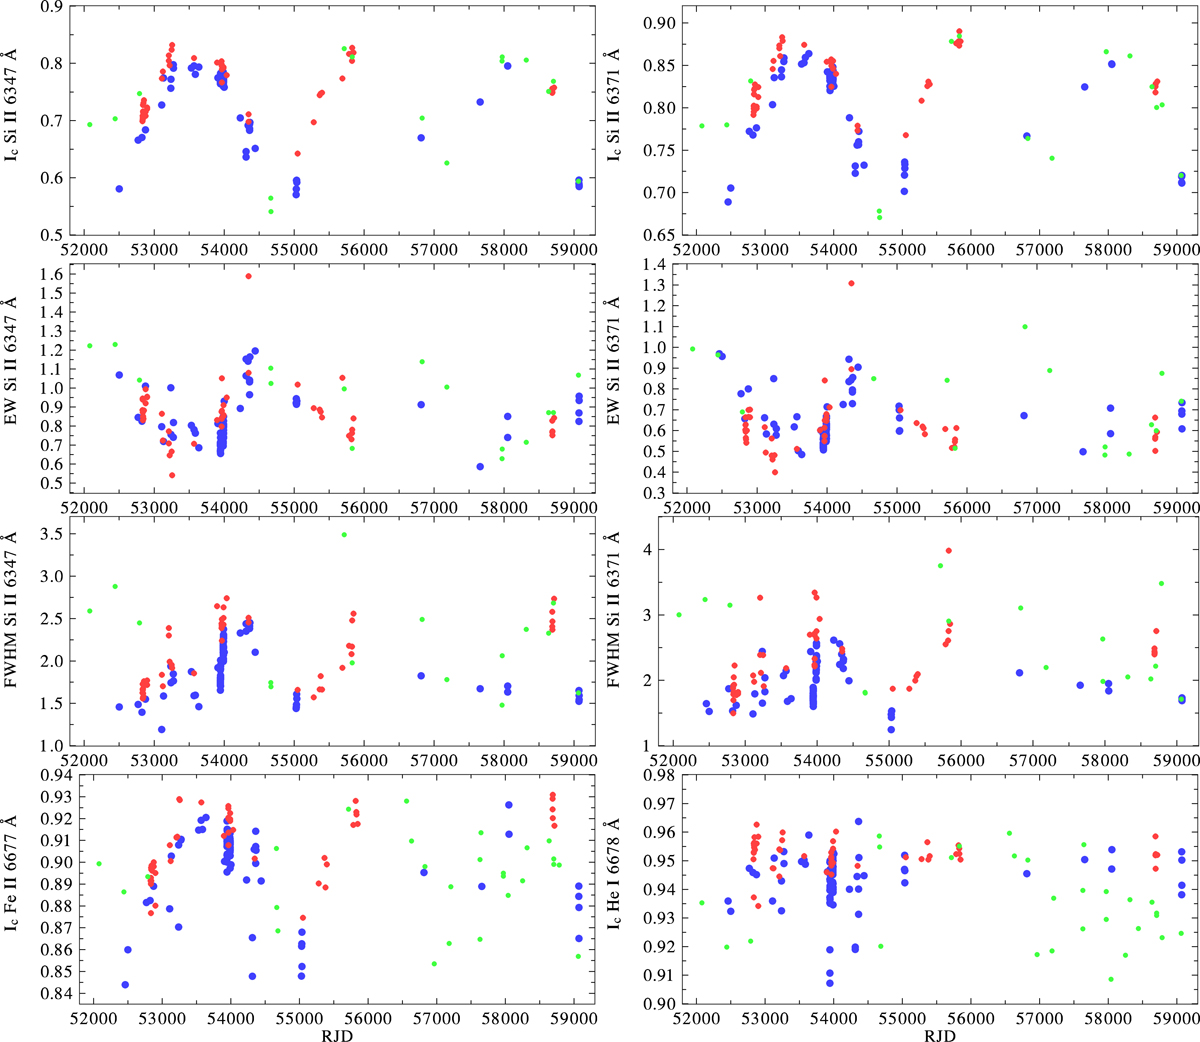The image size is (1200, 1042).
Task: Select the highest red point in FWHM 6371 panel
Action: tap(948, 550)
